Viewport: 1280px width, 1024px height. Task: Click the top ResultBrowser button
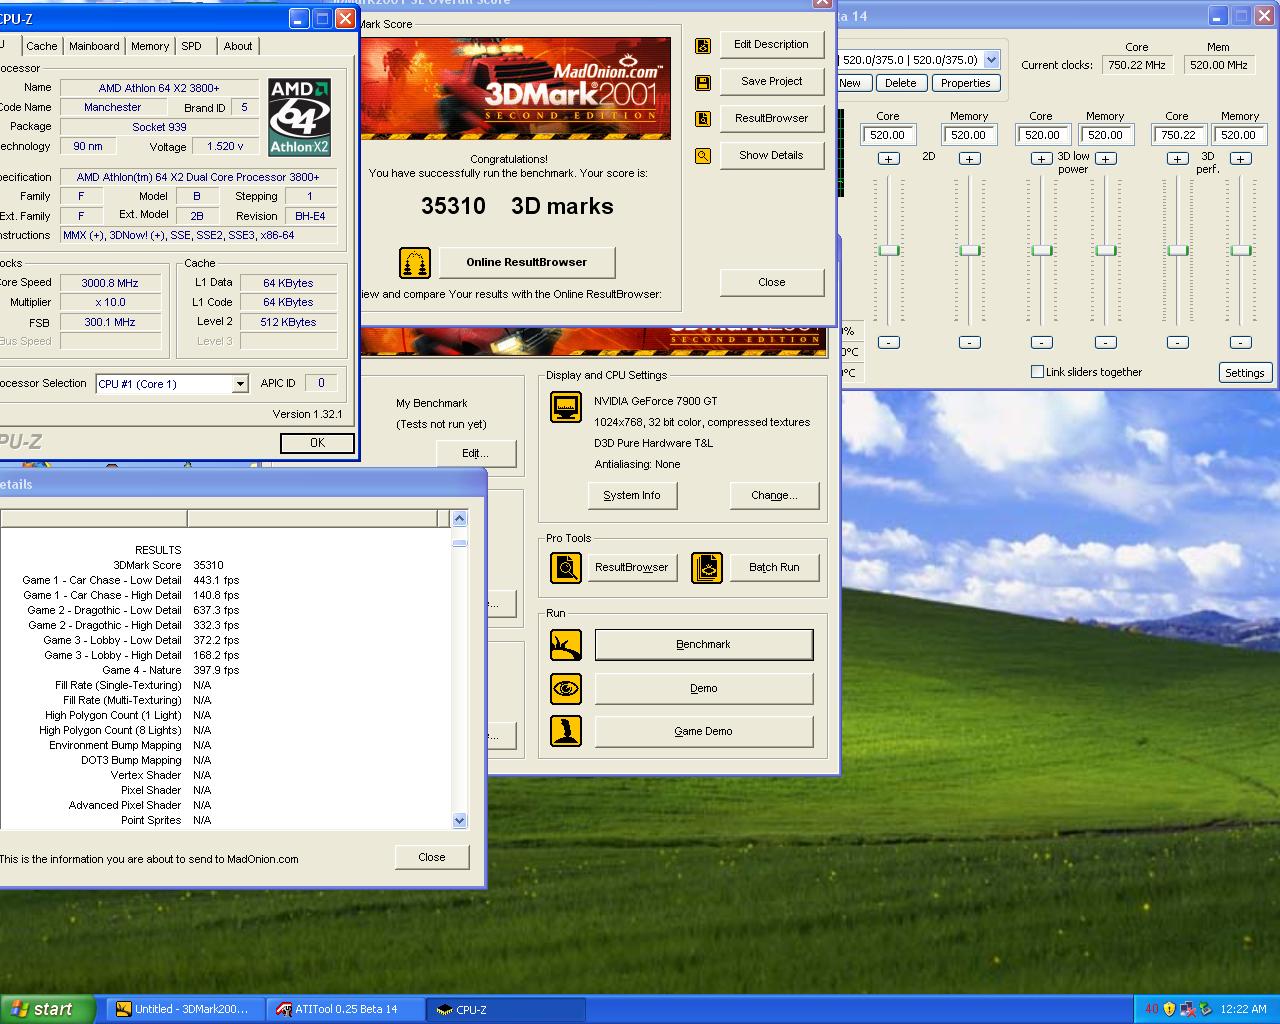[771, 119]
